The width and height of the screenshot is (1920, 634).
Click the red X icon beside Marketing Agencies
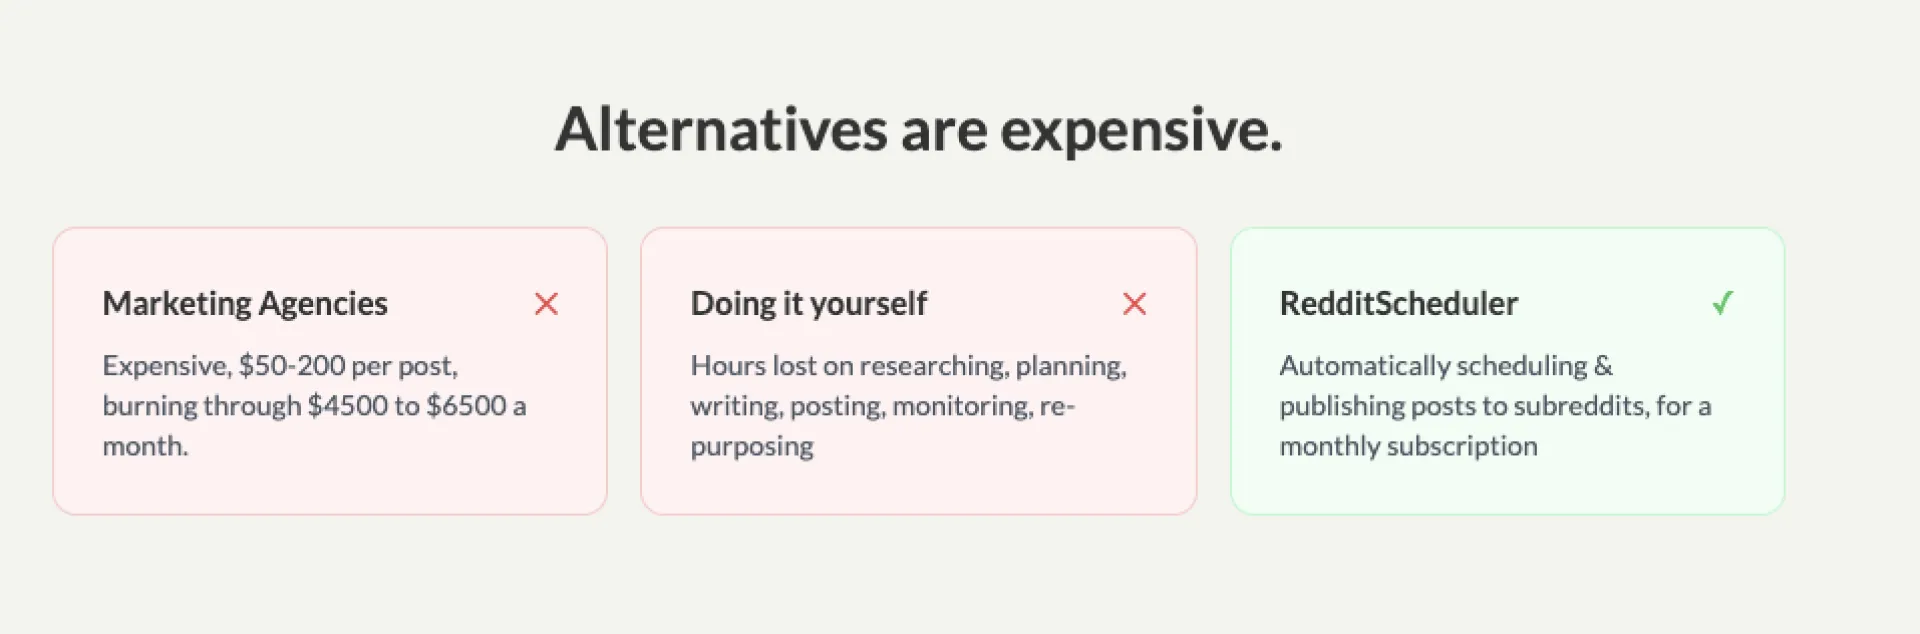pyautogui.click(x=546, y=304)
